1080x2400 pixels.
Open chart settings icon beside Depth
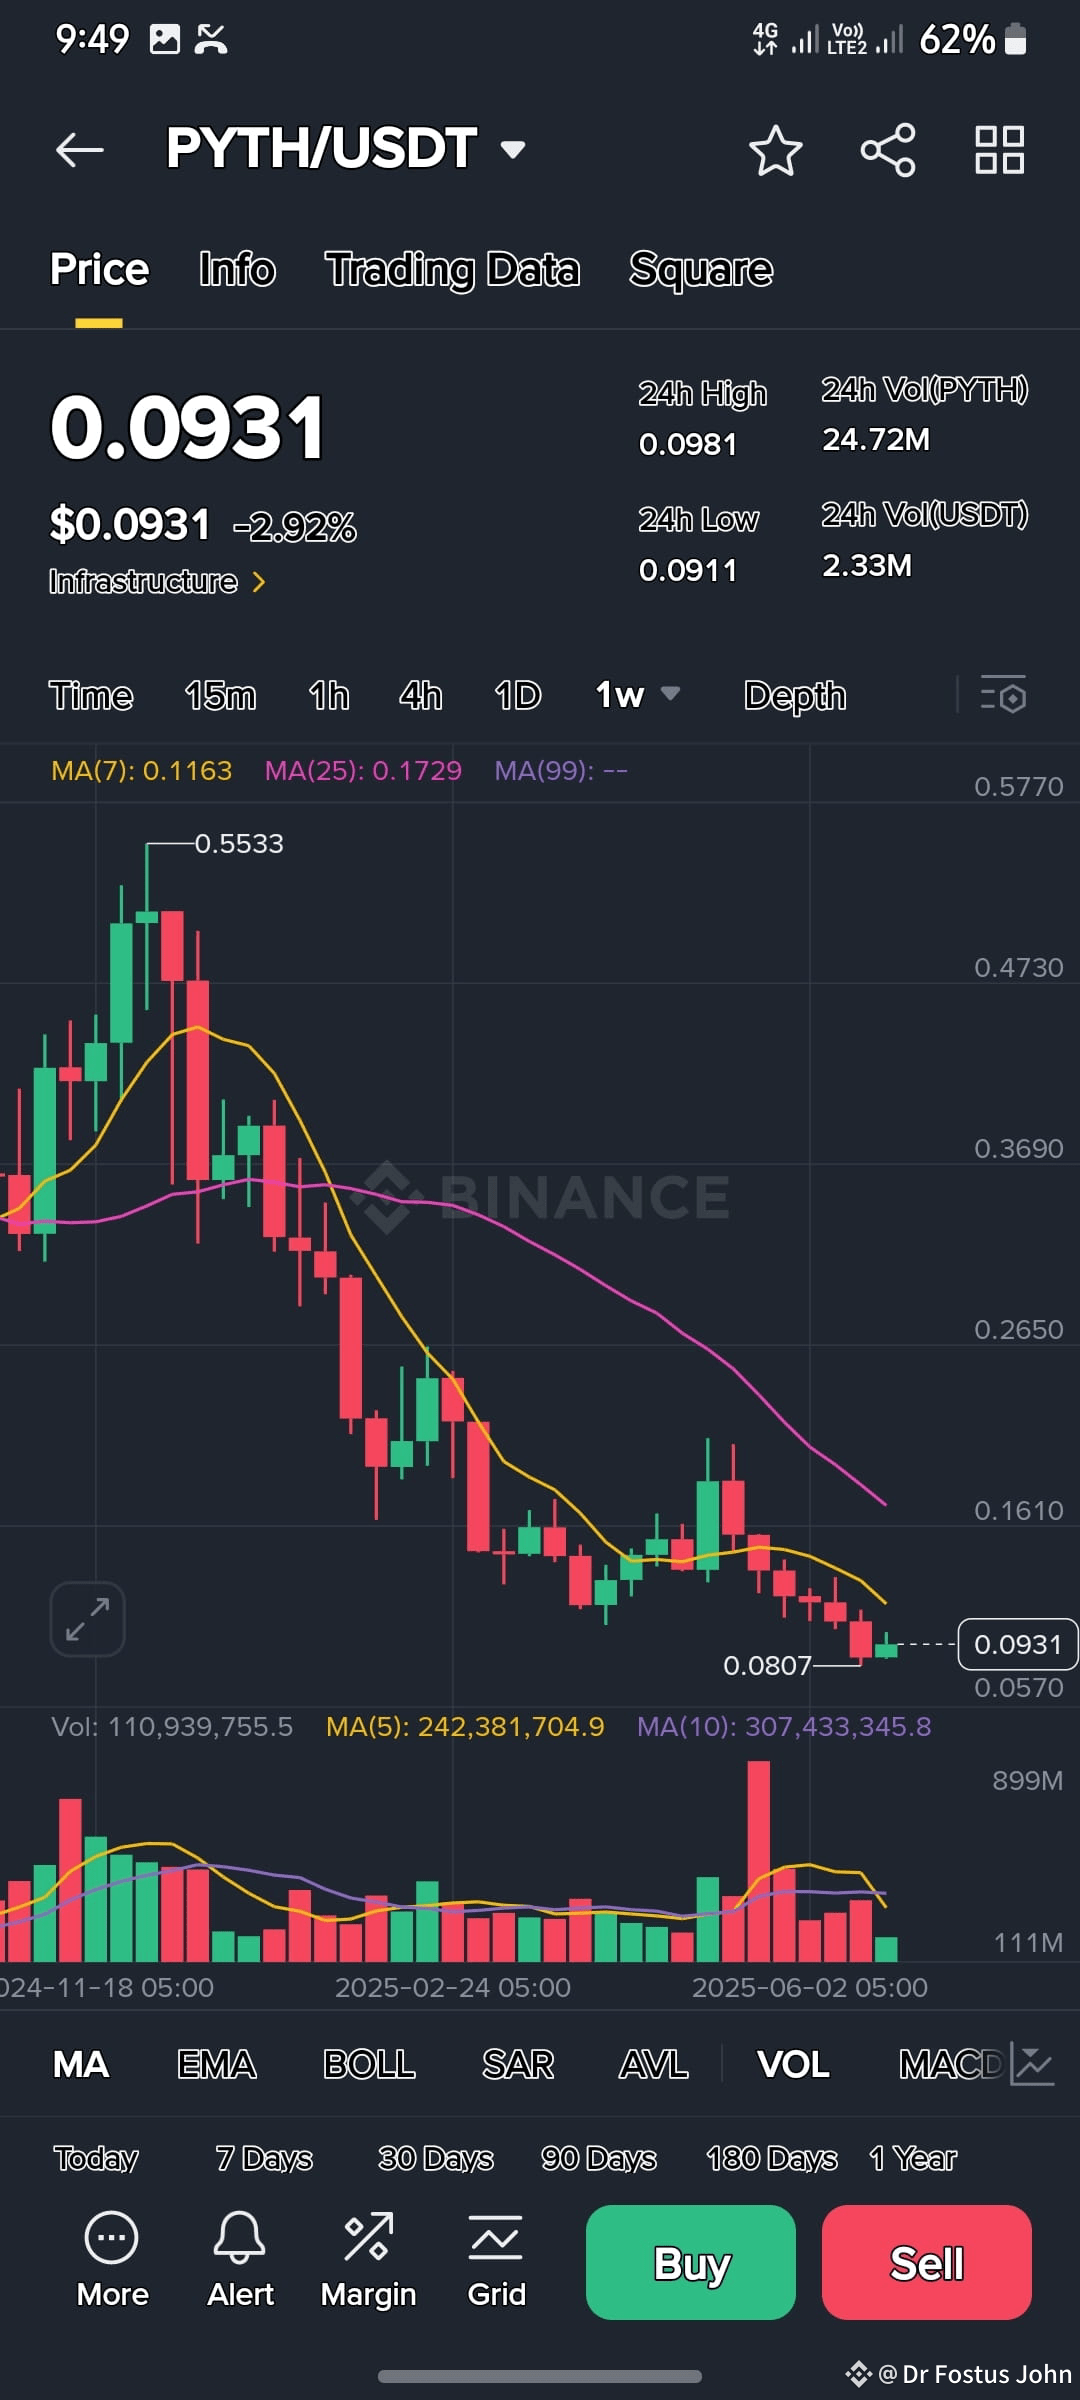[1003, 695]
